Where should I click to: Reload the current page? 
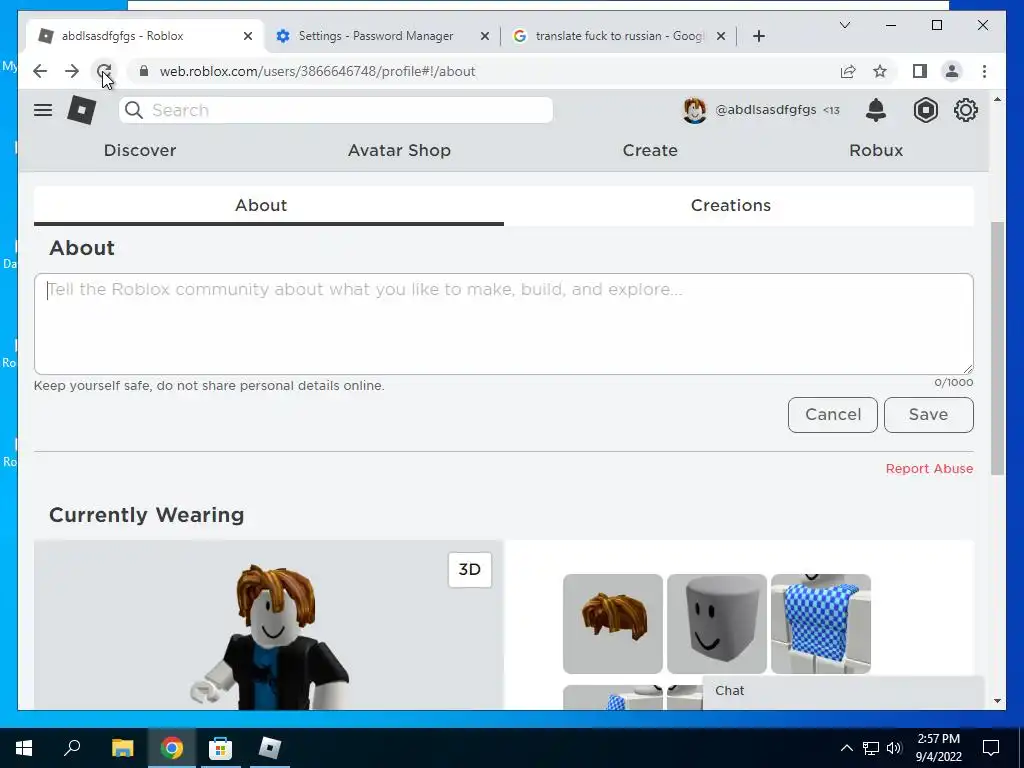103,71
